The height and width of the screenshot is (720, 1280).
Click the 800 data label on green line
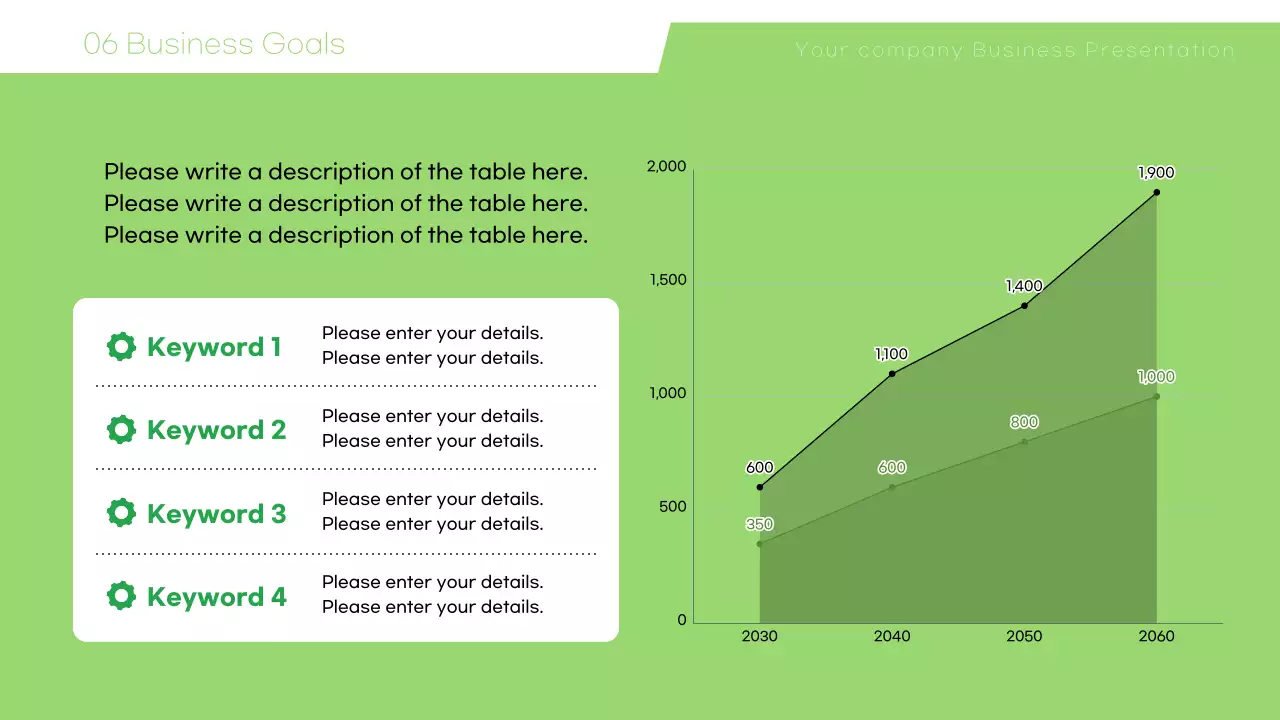pos(1024,422)
